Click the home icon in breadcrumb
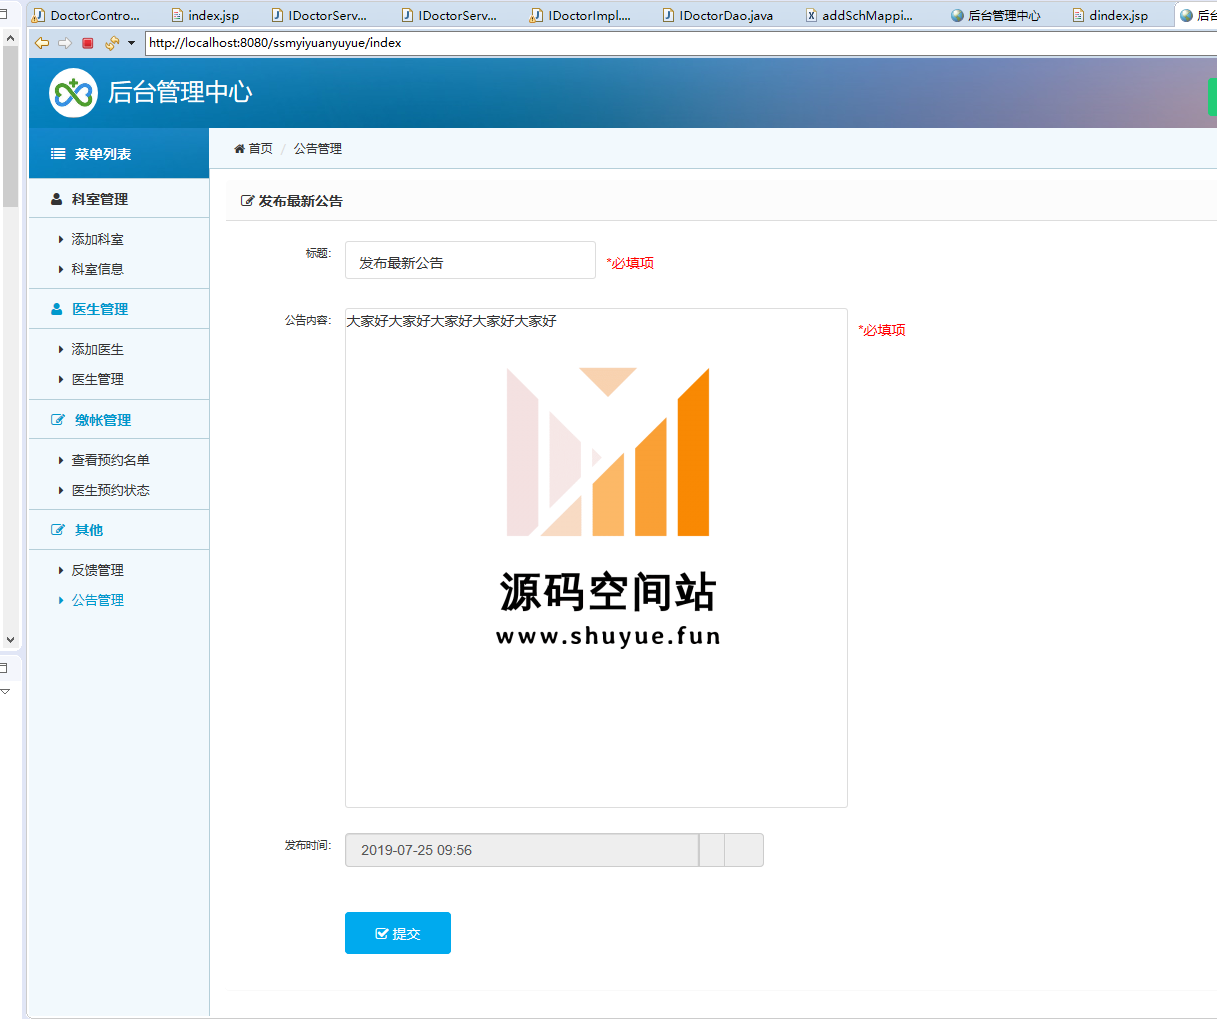This screenshot has width=1217, height=1019. point(239,149)
